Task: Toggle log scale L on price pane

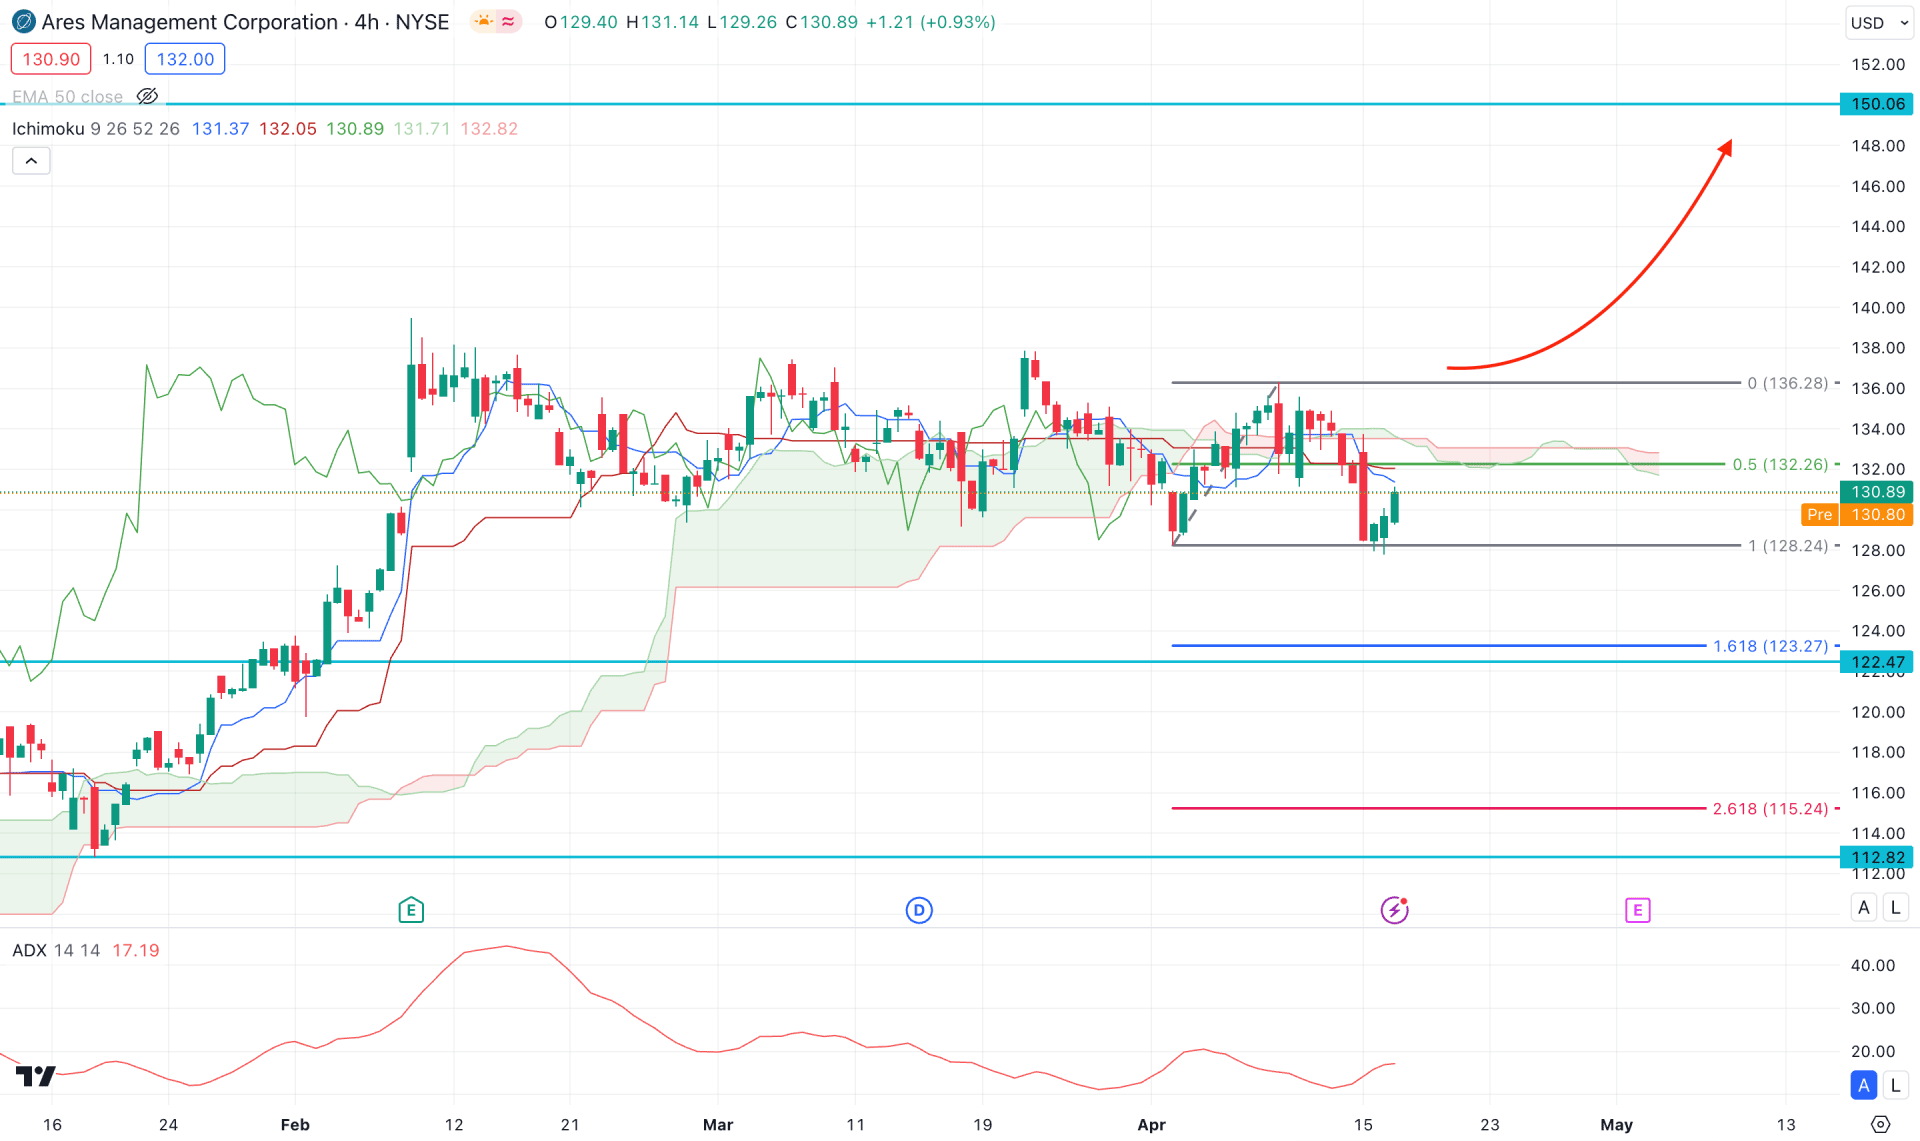Action: 1895,908
